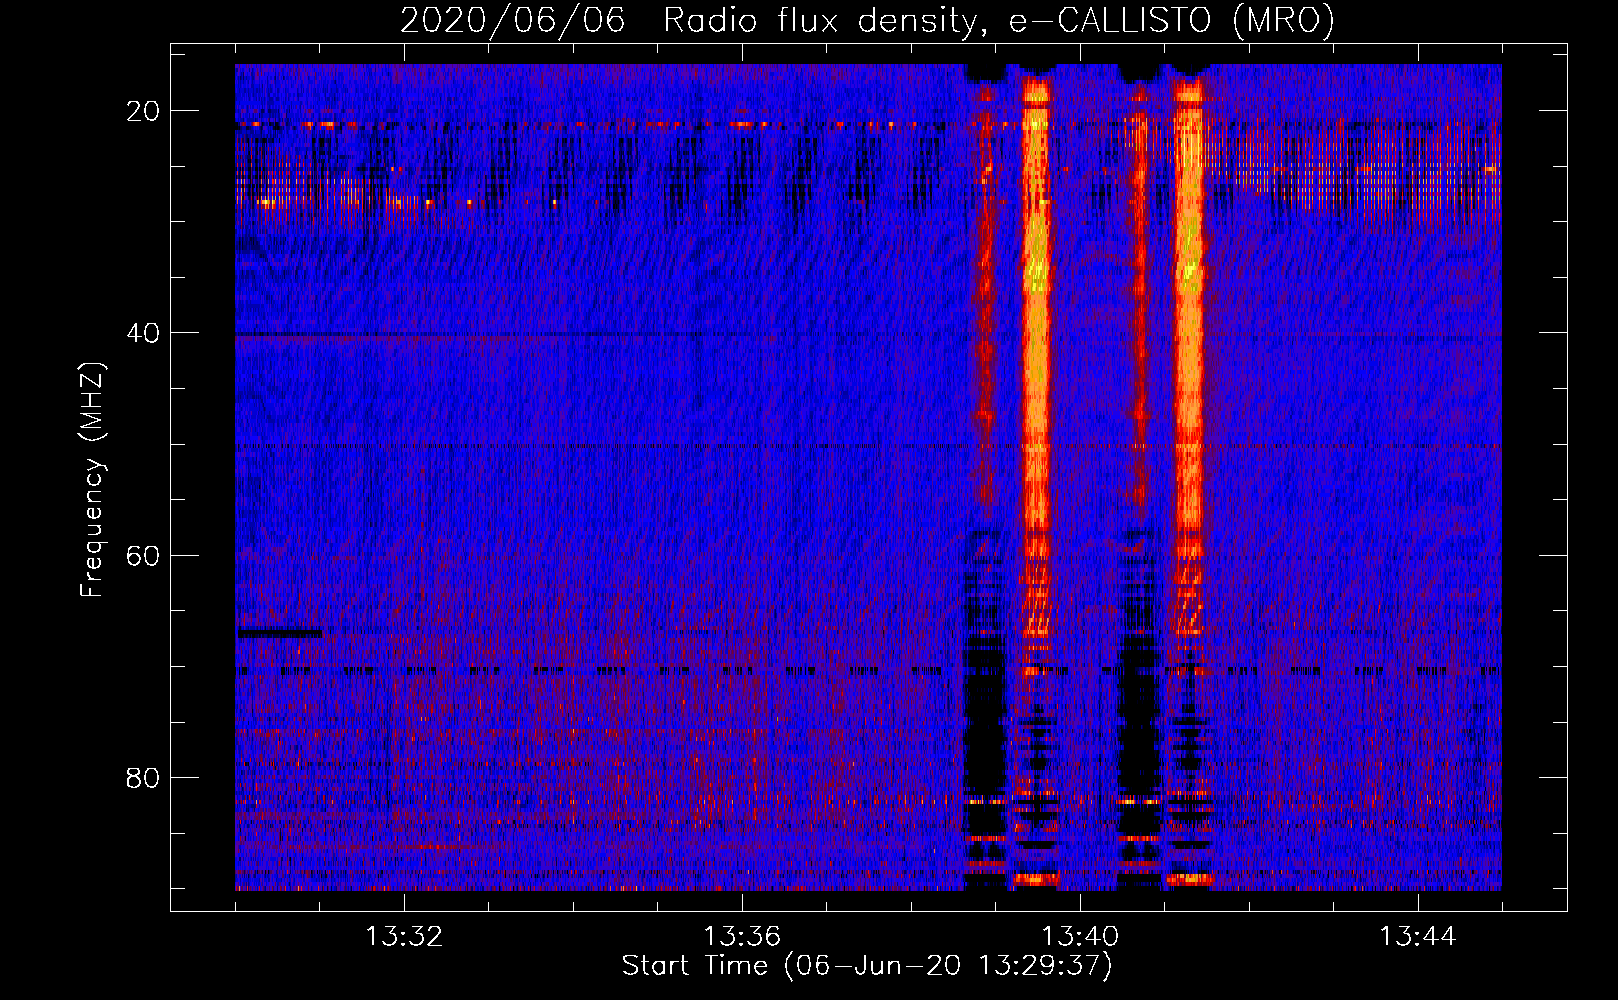Viewport: 1618px width, 1000px height.
Task: Click the plot title e-CALLISTO (MRO)
Action: tap(1171, 20)
